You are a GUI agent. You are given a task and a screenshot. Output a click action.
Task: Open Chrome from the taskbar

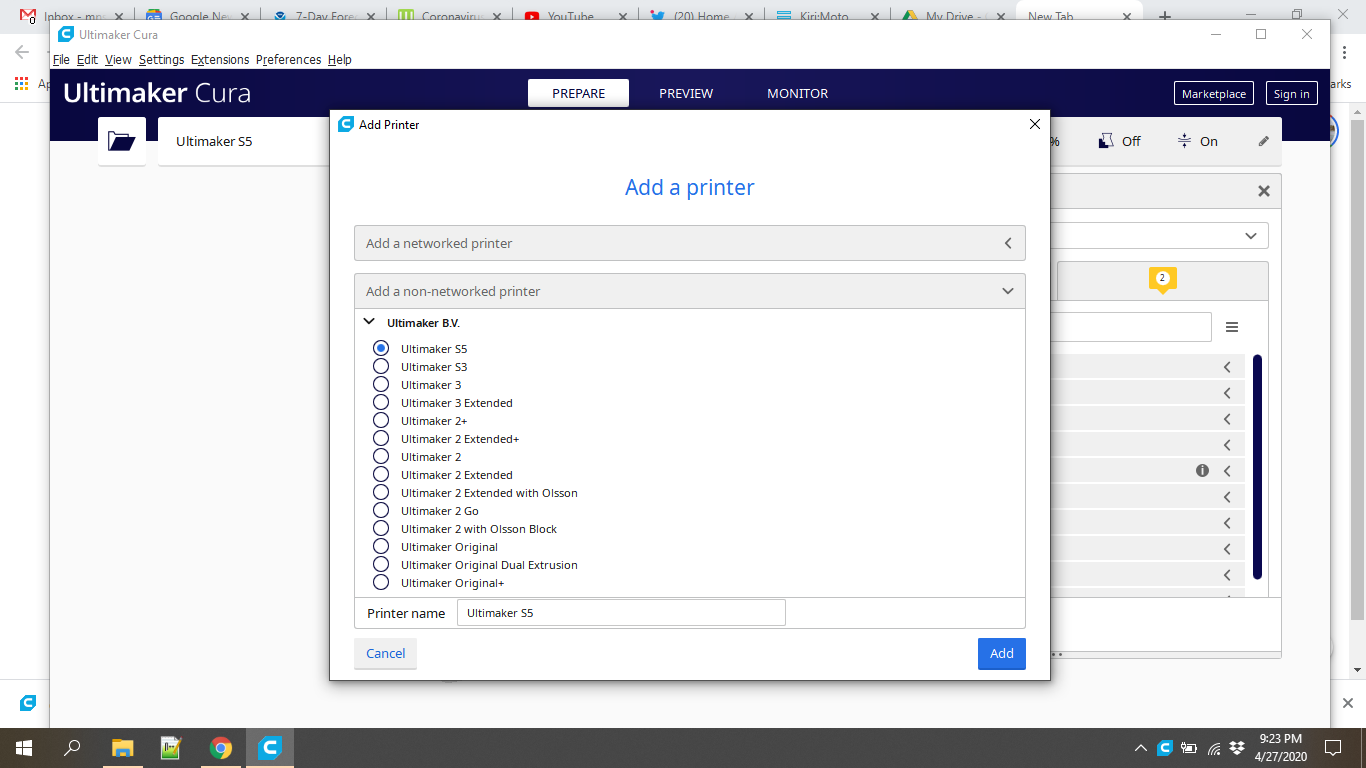(221, 748)
